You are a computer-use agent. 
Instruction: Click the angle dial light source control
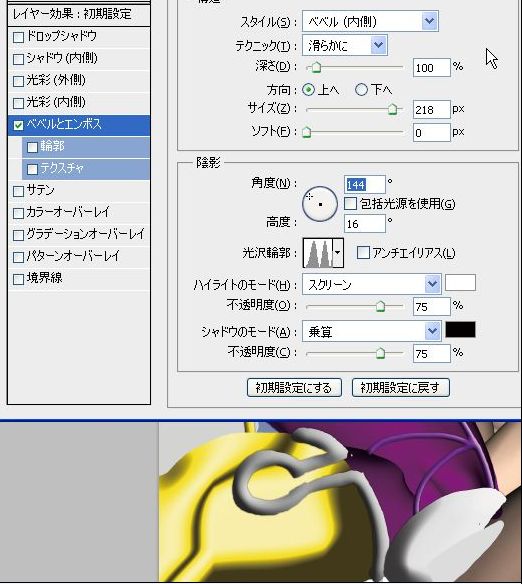pos(320,204)
